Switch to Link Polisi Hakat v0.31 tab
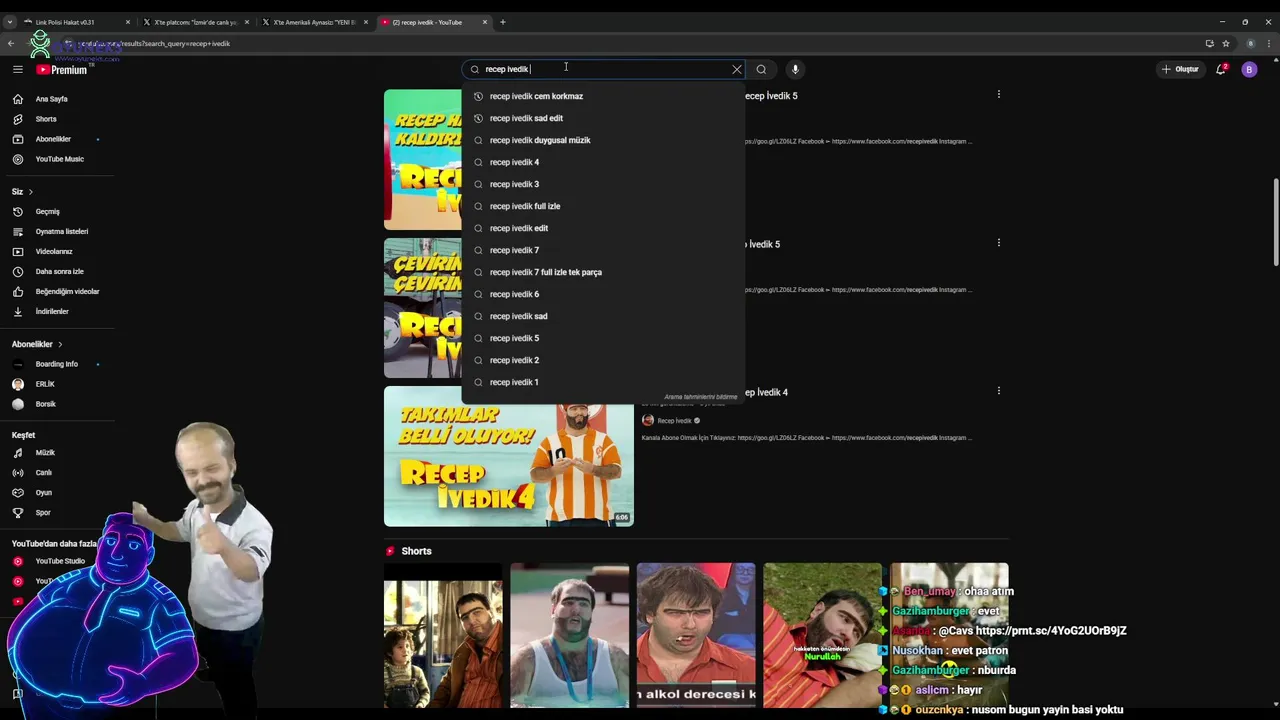Image resolution: width=1280 pixels, height=720 pixels. coord(75,22)
